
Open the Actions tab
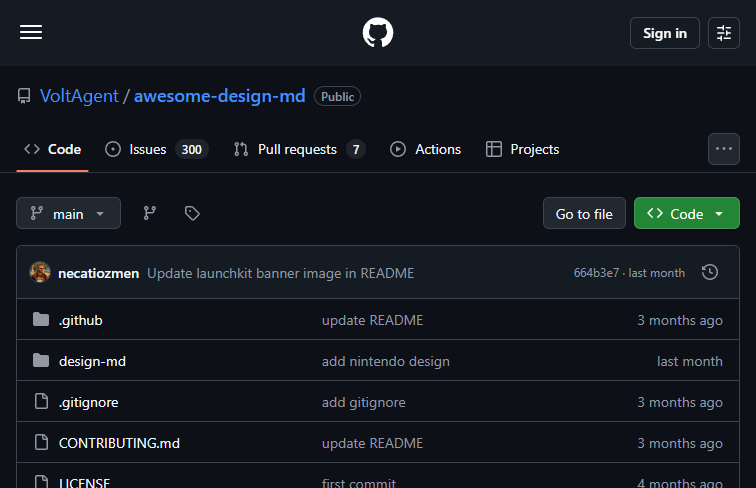tap(425, 149)
